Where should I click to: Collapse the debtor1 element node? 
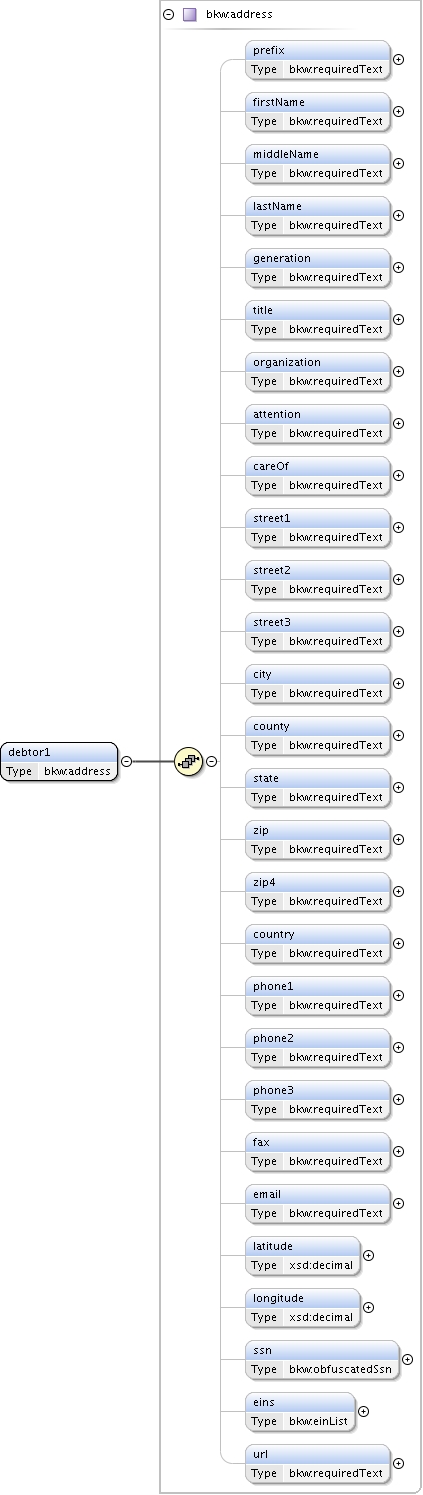click(x=126, y=761)
